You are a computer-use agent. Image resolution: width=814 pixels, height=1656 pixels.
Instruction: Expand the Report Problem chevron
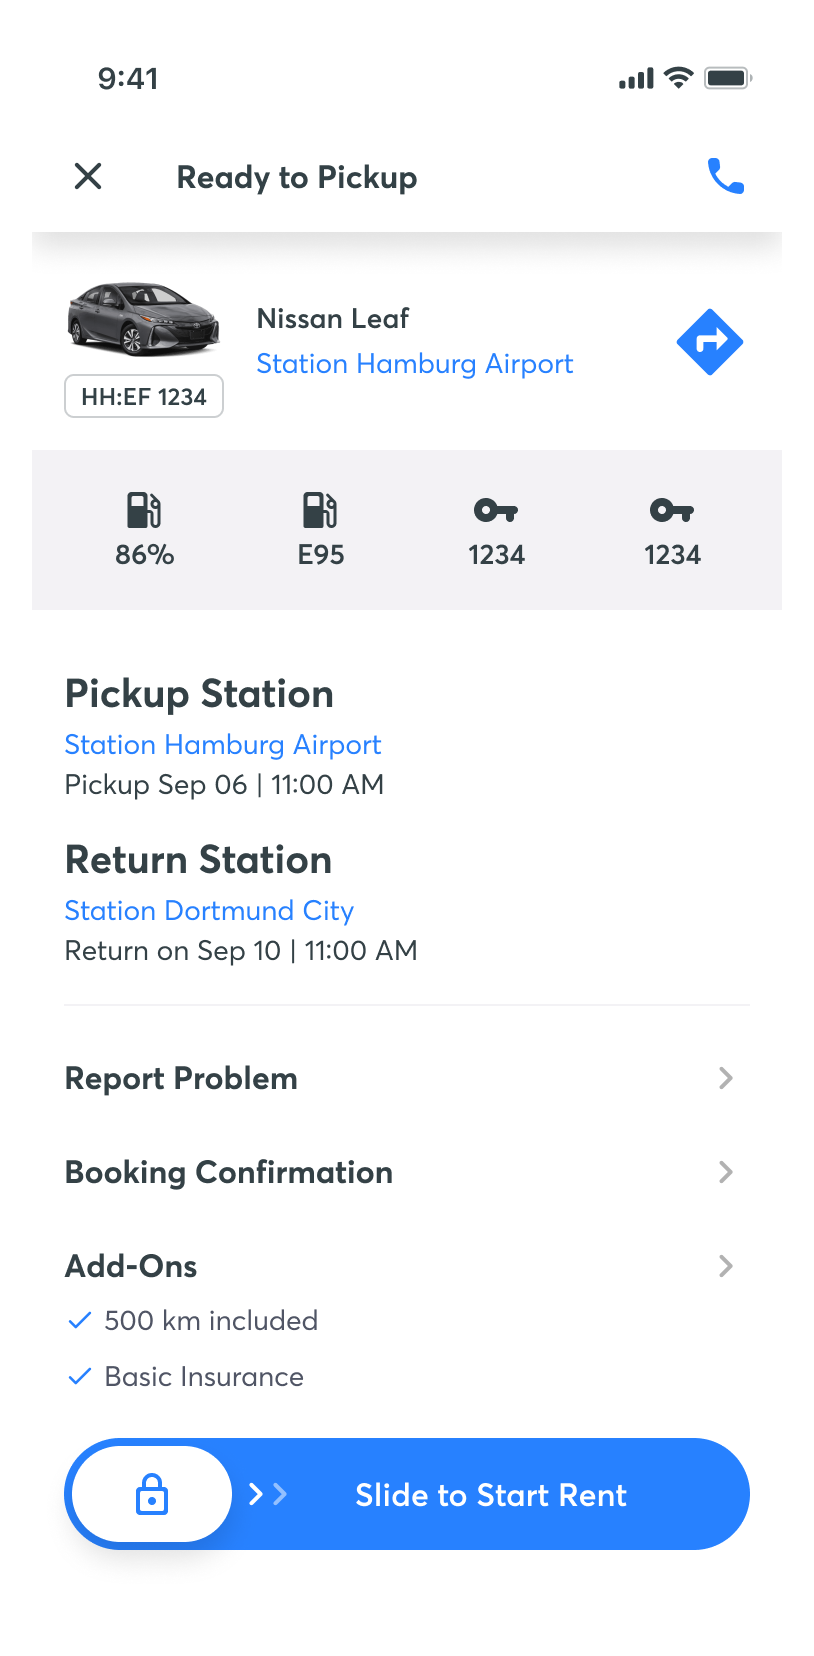726,1078
